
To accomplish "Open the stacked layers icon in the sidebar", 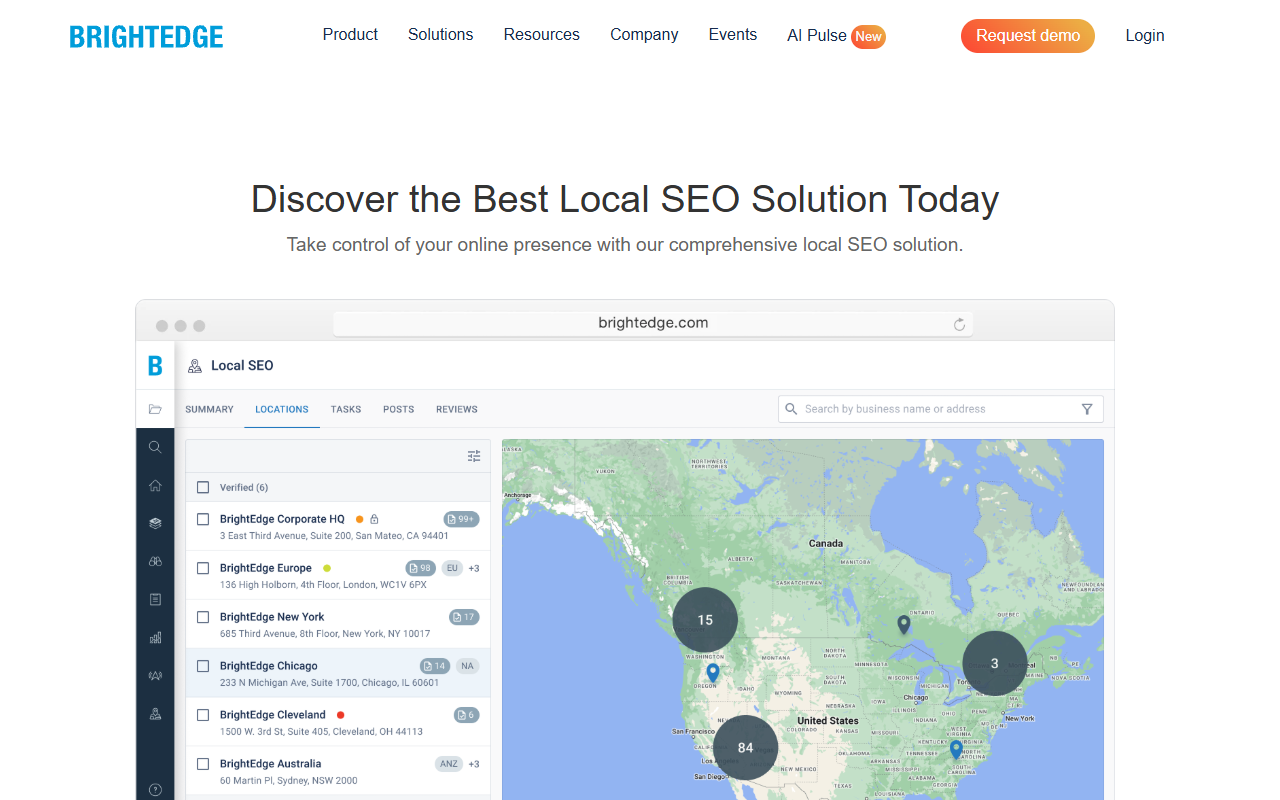I will pos(155,523).
